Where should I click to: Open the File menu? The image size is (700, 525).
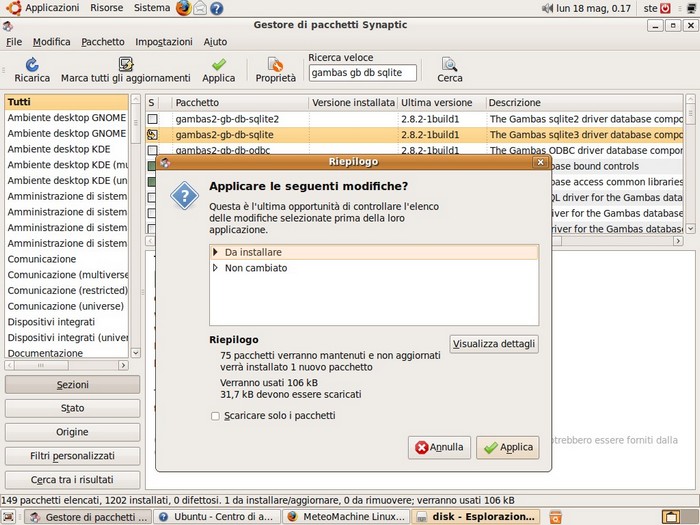point(14,42)
